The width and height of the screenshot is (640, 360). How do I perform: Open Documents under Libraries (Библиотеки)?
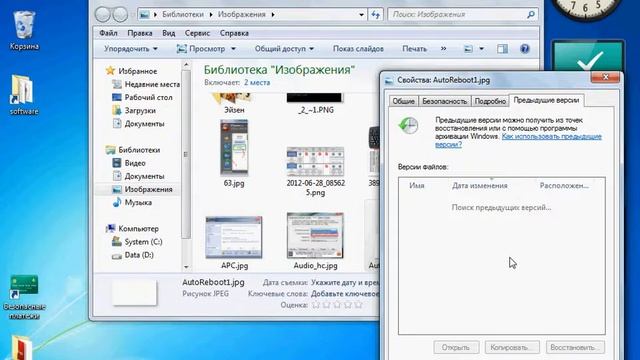(x=138, y=176)
